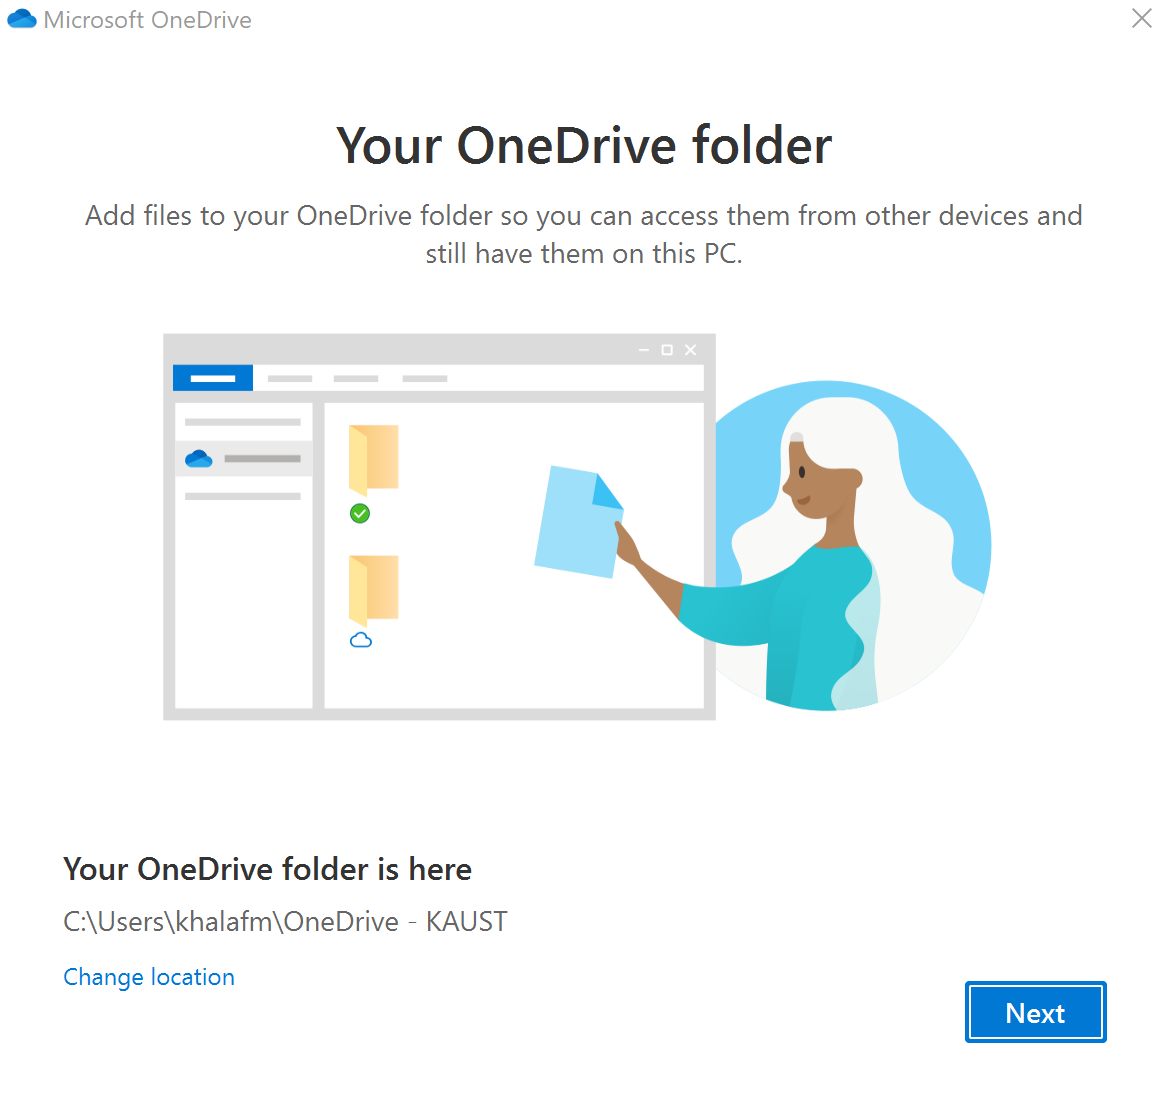The width and height of the screenshot is (1169, 1099).
Task: Click the X in the illustrated window corner
Action: click(x=690, y=350)
